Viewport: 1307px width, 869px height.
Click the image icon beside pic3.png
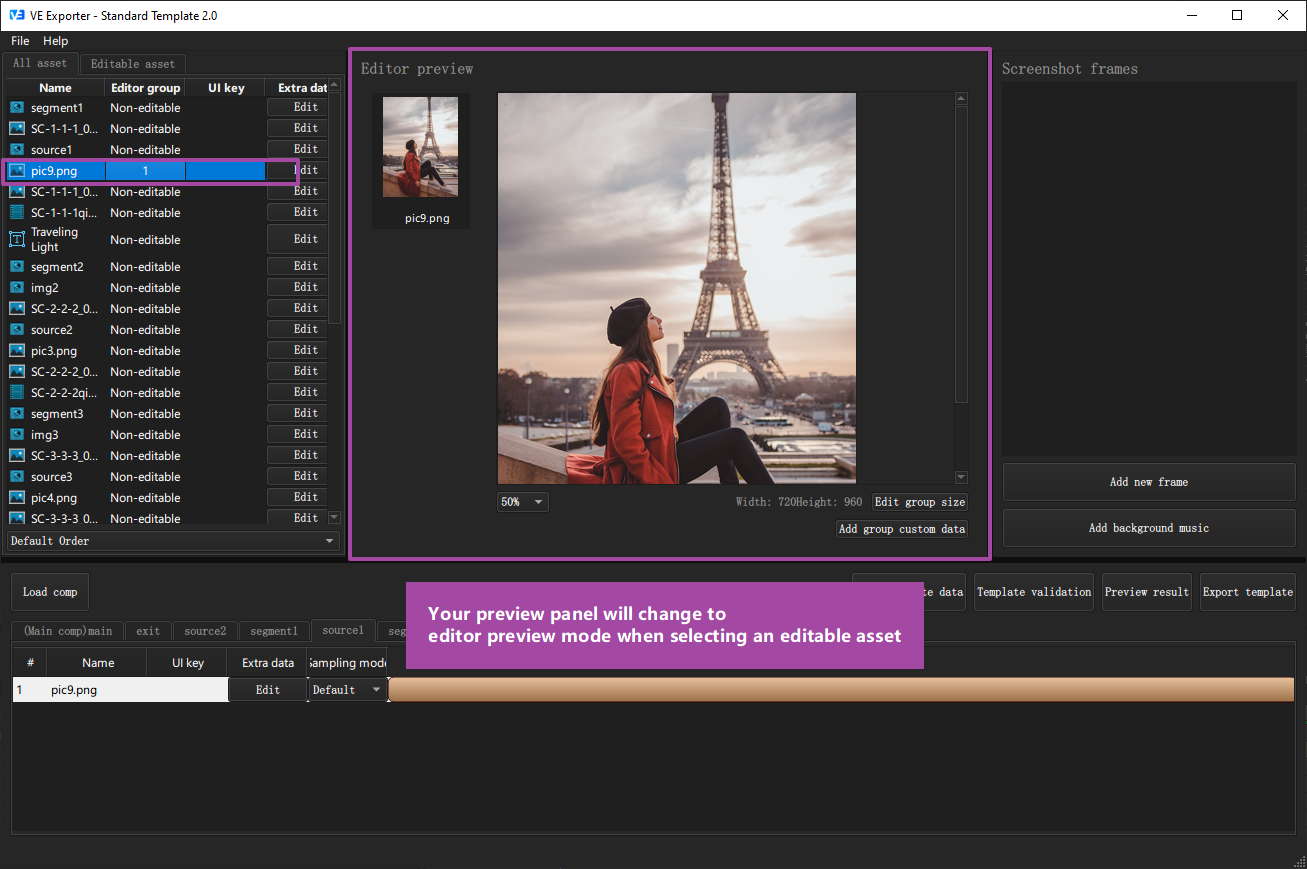click(17, 350)
